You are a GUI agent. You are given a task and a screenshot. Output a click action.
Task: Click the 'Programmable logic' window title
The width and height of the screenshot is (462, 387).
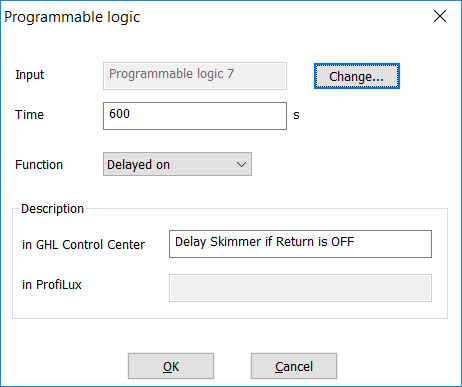tap(72, 17)
